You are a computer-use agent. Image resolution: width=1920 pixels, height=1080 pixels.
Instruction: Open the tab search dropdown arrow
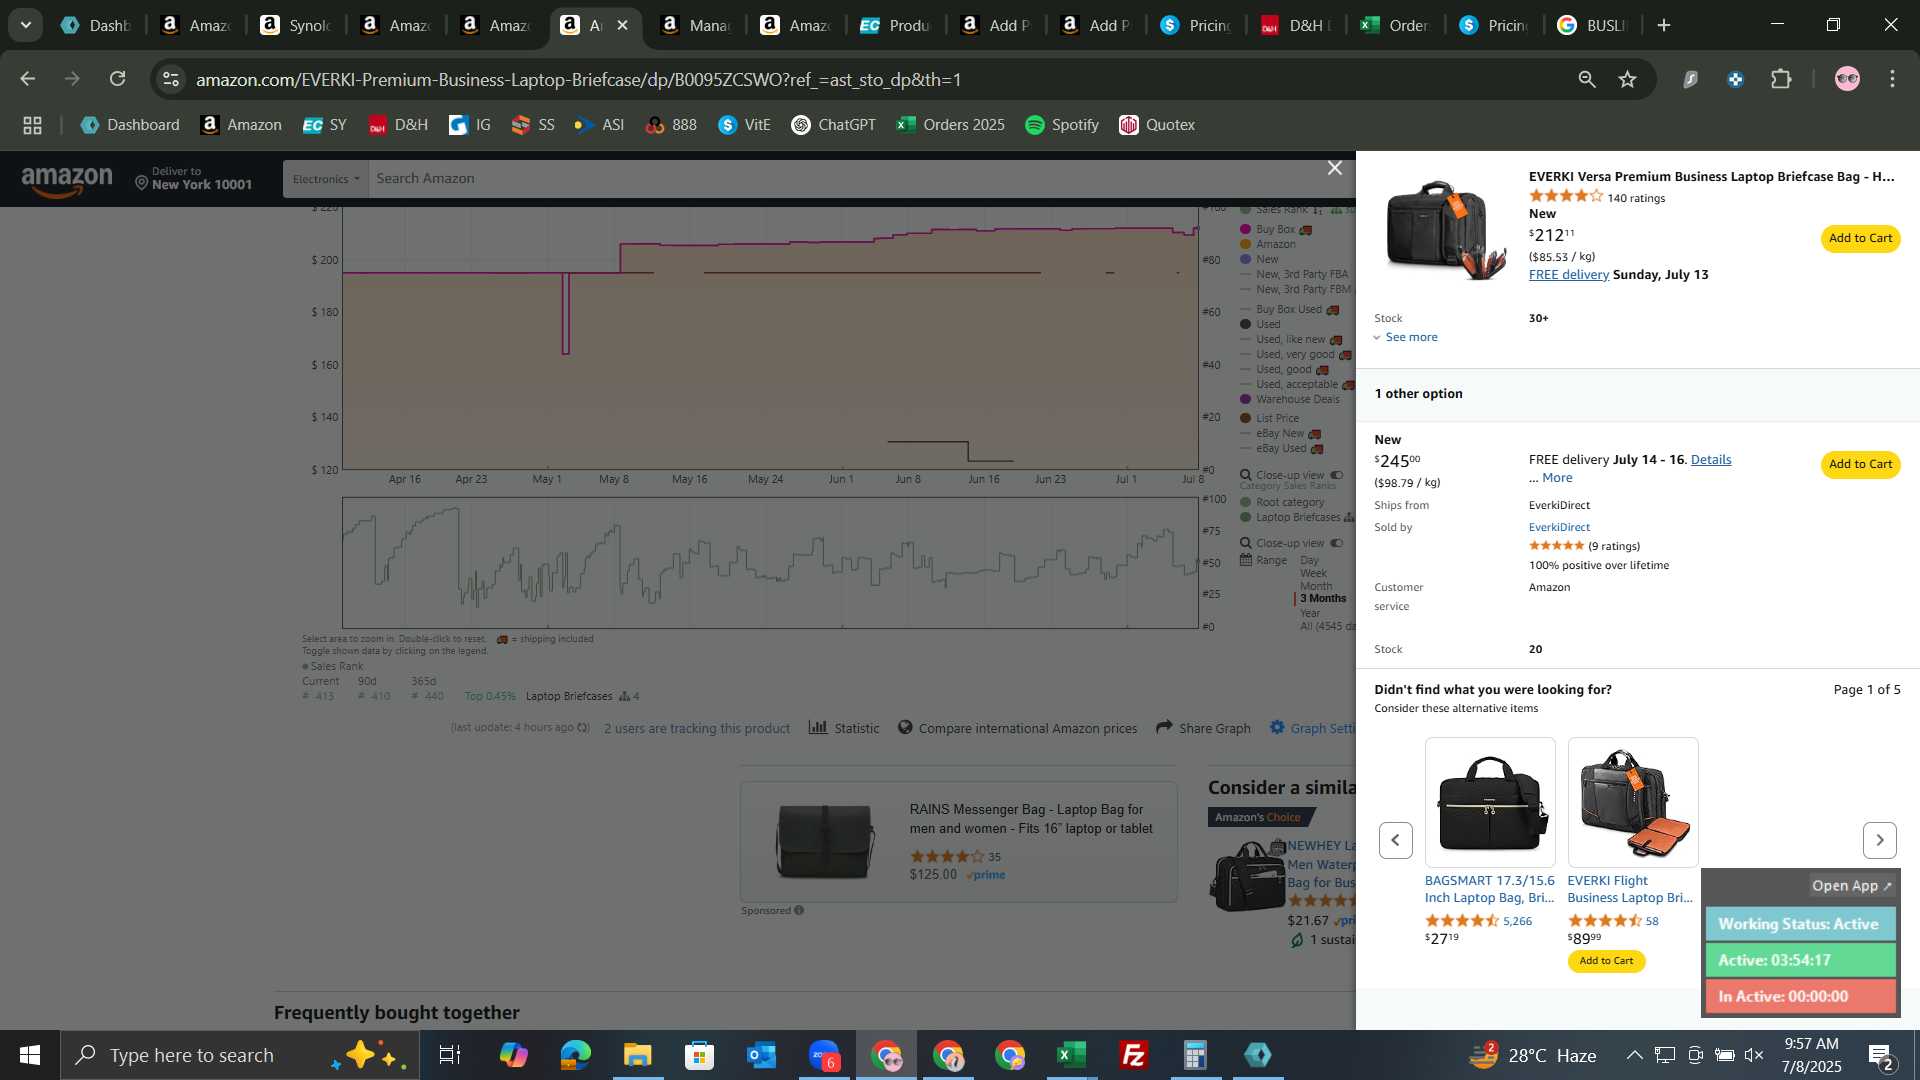(25, 25)
